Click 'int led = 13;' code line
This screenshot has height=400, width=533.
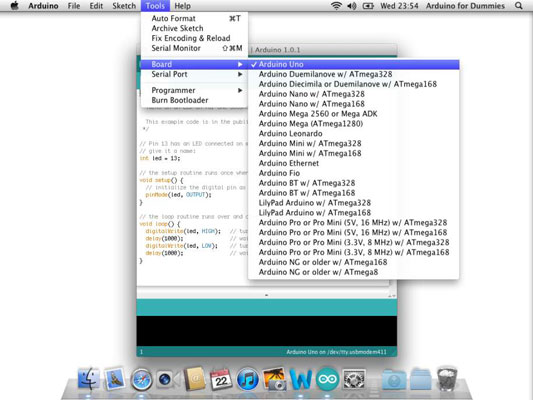pos(160,158)
